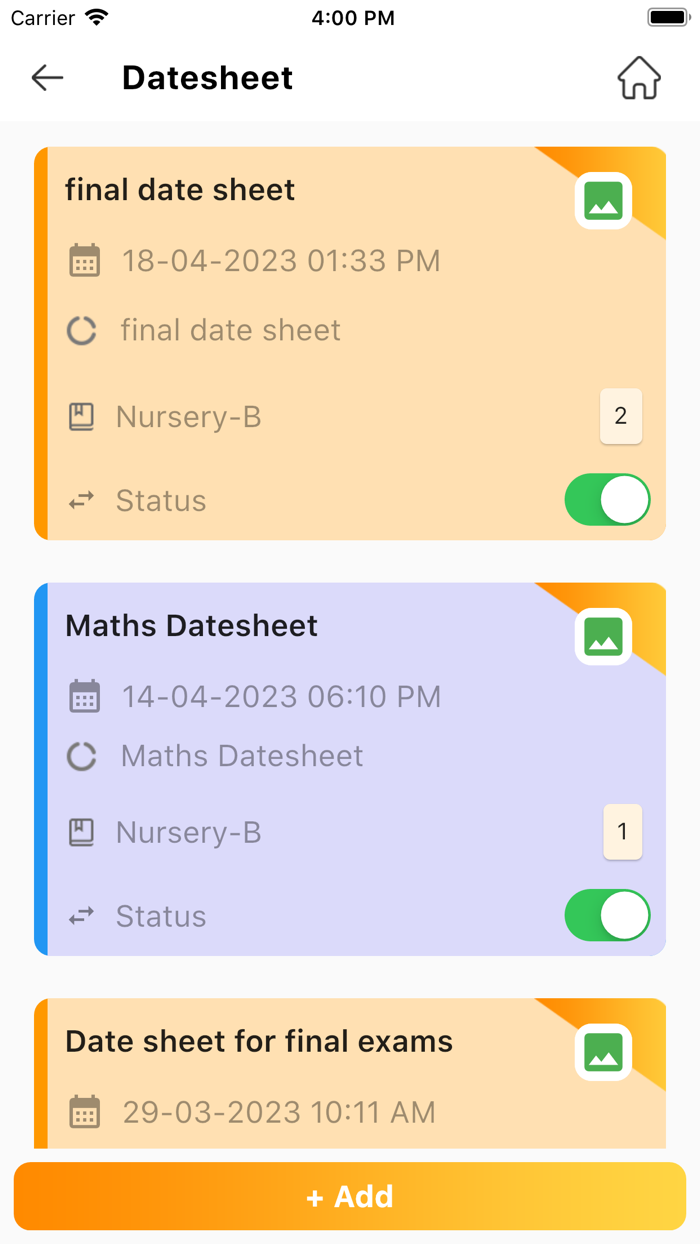Disable the status toggle on final date sheet
The height and width of the screenshot is (1244, 700).
607,500
